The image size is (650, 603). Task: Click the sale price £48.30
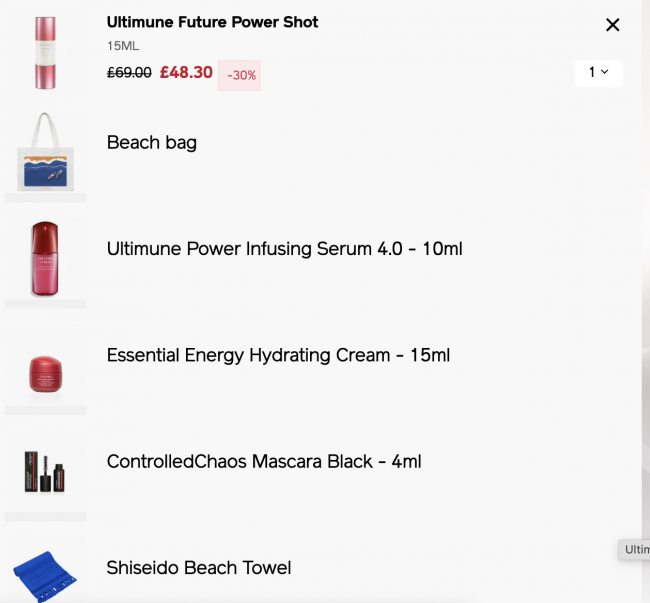(186, 73)
